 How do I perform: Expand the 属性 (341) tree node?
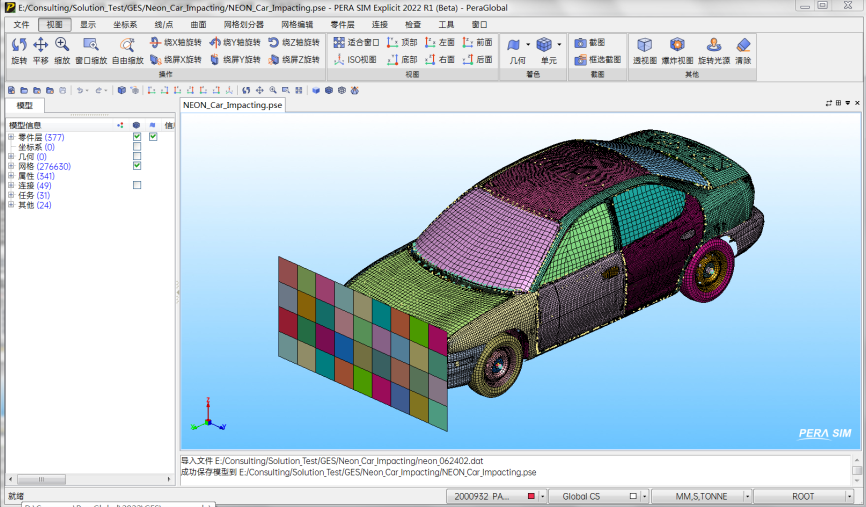click(x=11, y=176)
